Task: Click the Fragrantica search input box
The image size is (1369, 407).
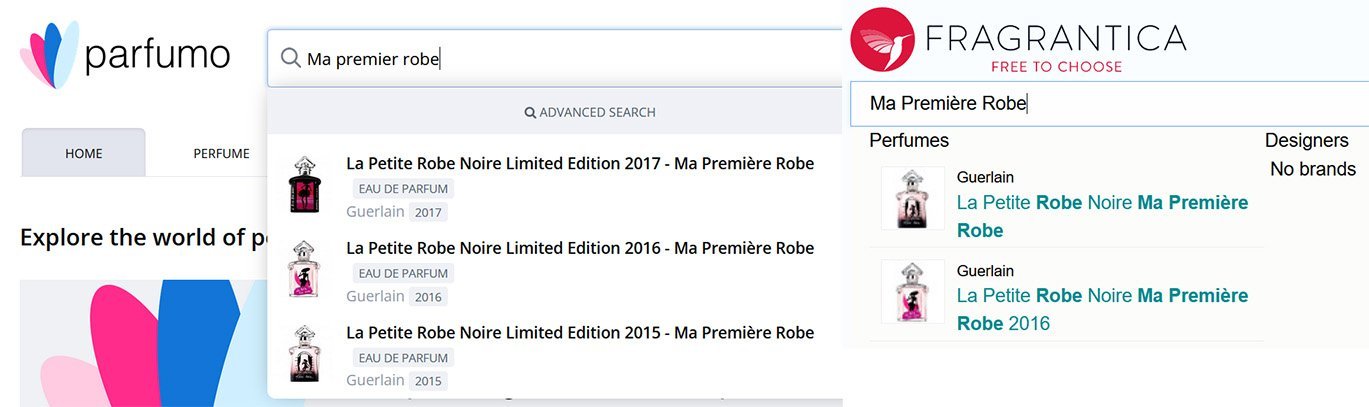Action: tap(1100, 103)
